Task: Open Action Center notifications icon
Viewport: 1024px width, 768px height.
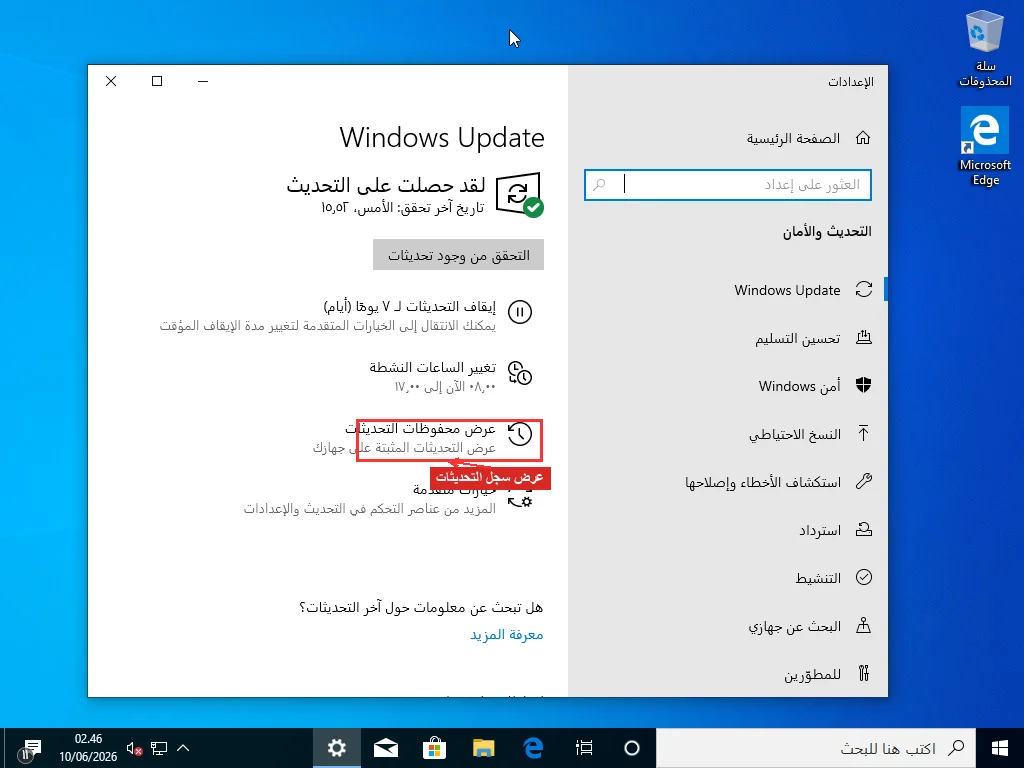Action: [x=30, y=748]
